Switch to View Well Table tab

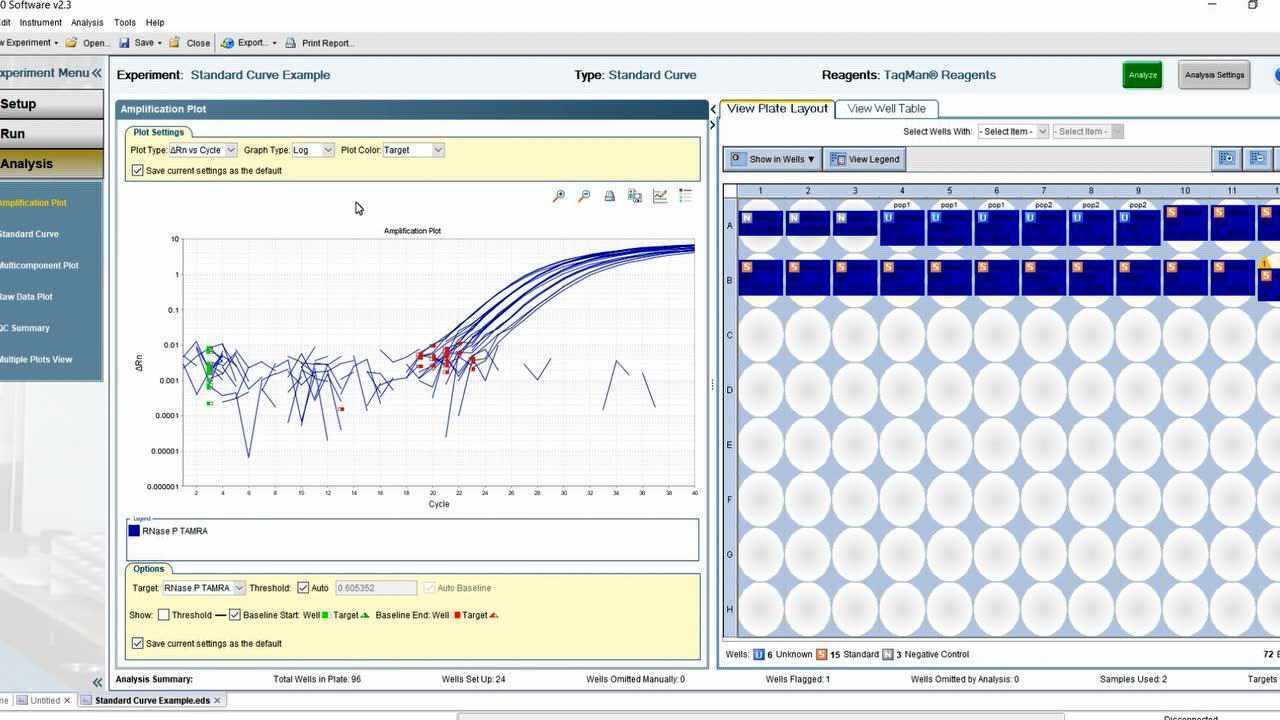coord(886,108)
